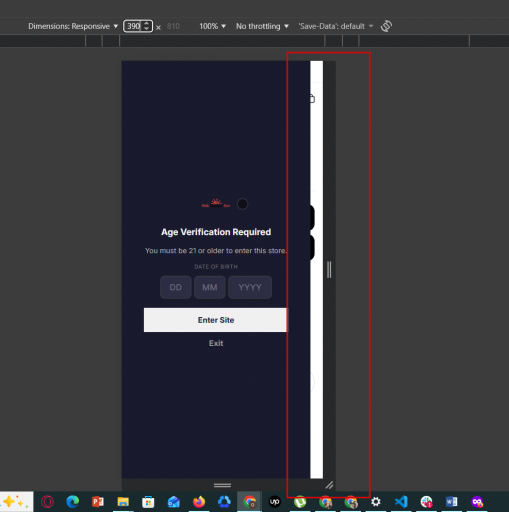The image size is (509, 512).
Task: Click the right-side viewport resize handle
Action: click(329, 270)
